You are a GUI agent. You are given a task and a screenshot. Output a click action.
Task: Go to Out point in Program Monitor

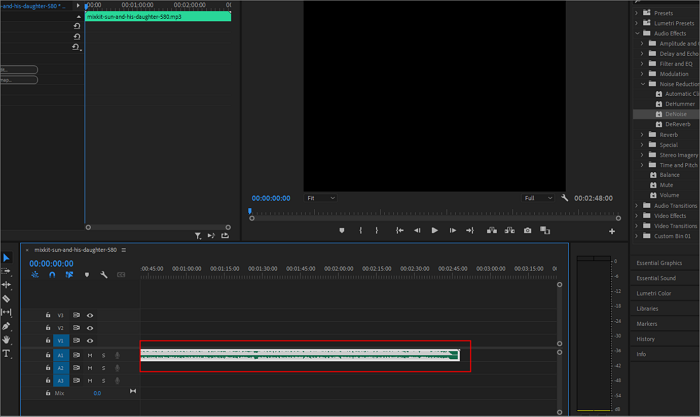click(x=470, y=230)
